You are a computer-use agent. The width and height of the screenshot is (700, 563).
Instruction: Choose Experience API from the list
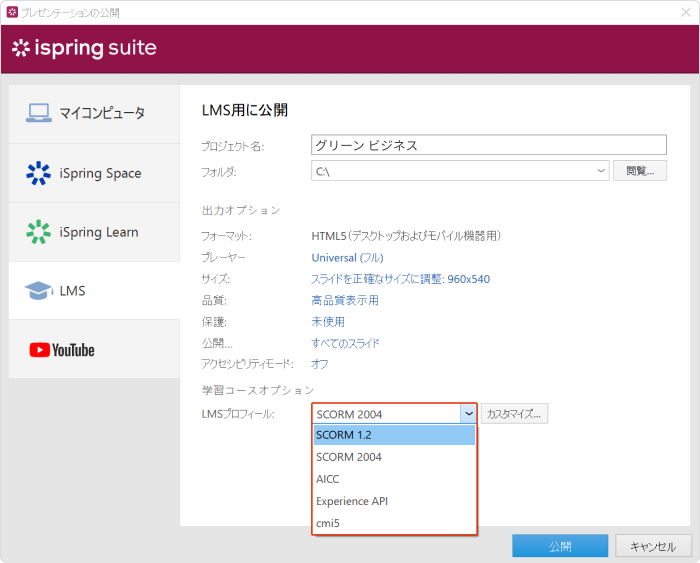[x=394, y=501]
